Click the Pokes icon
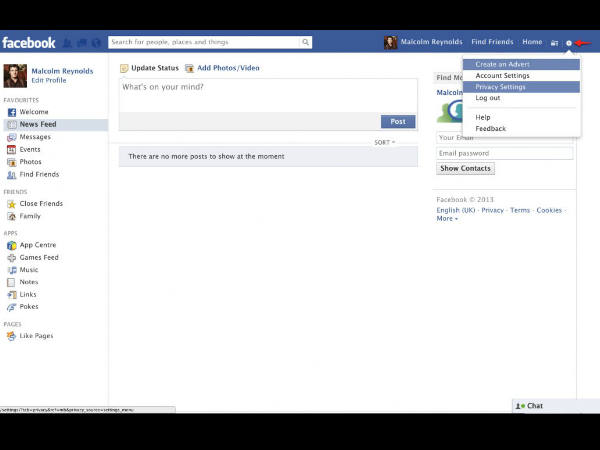The width and height of the screenshot is (600, 450). 12,307
